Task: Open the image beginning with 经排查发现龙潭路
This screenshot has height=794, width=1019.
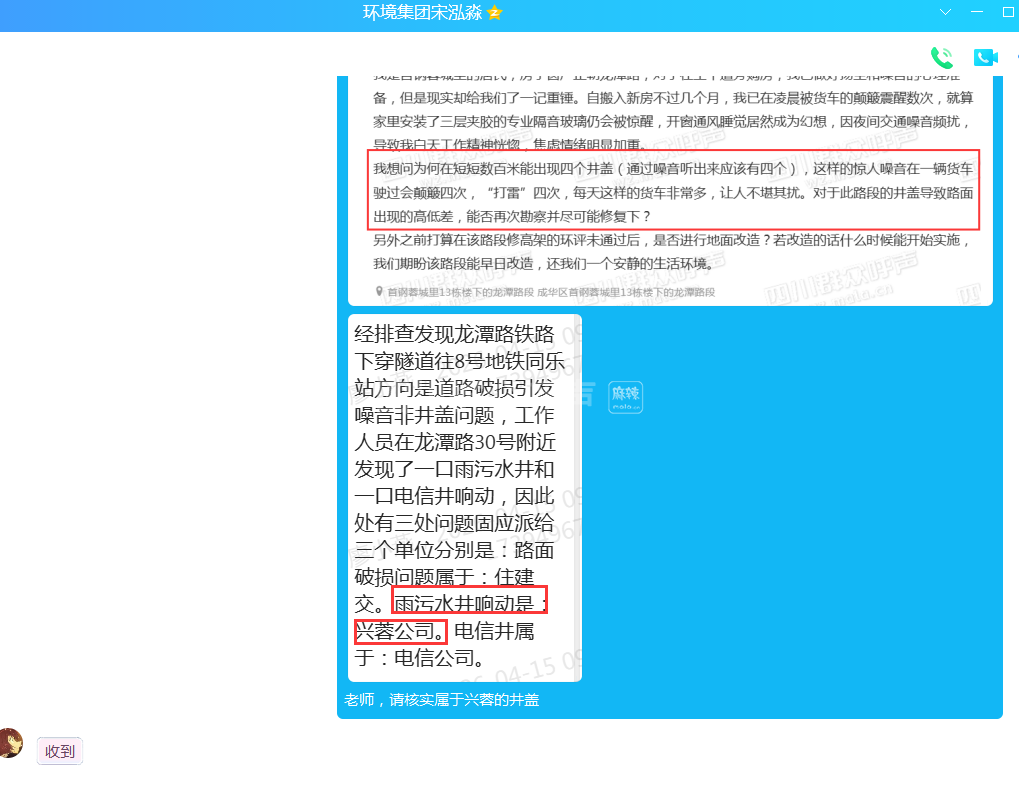Action: (464, 497)
